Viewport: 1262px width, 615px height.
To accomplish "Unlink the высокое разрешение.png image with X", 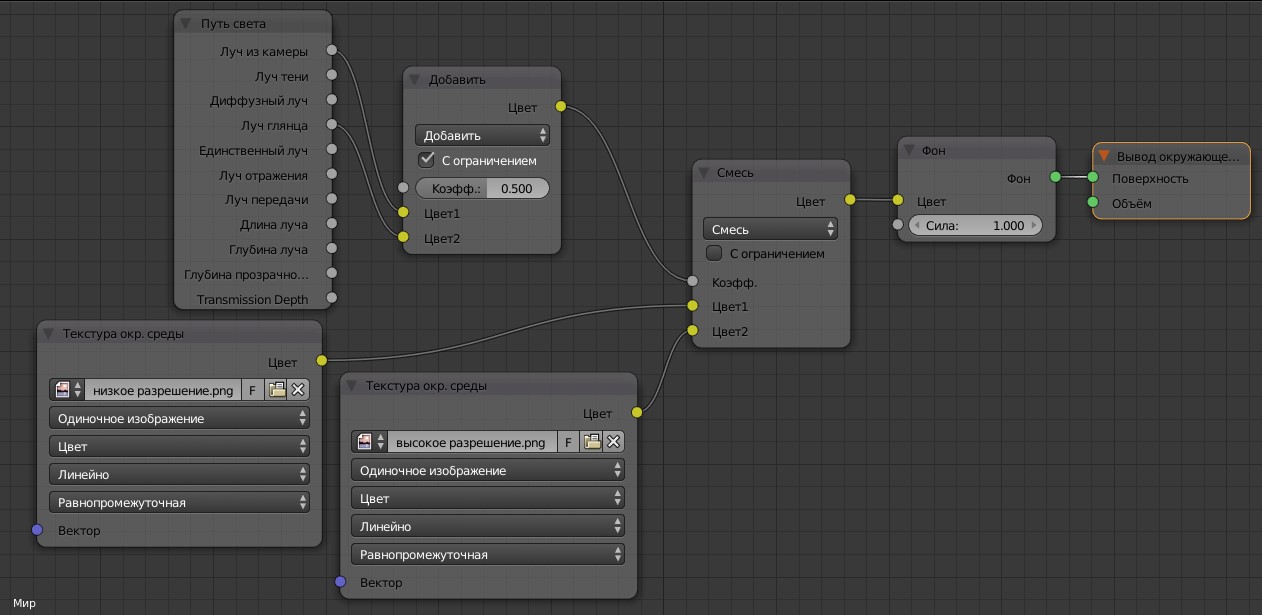I will pyautogui.click(x=614, y=442).
